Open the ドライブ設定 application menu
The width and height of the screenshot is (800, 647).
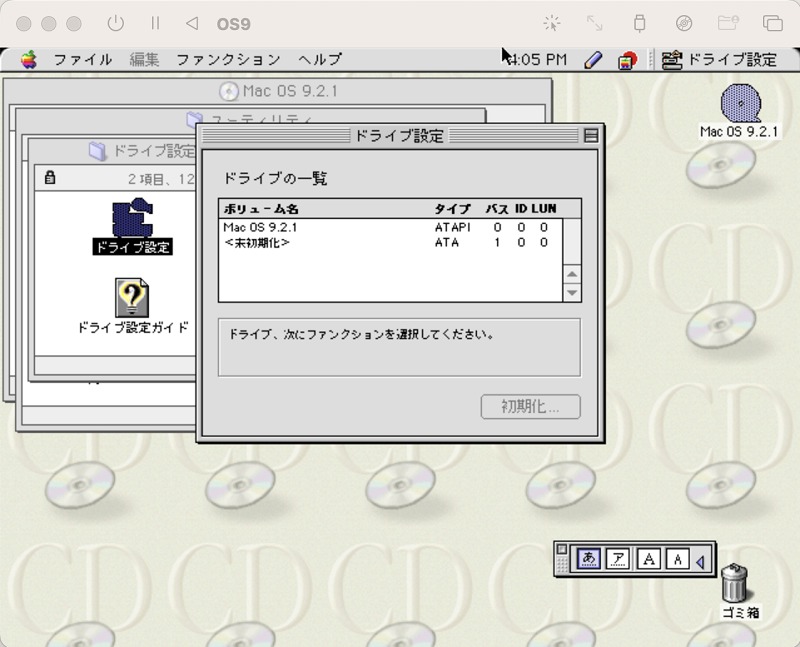pos(719,60)
